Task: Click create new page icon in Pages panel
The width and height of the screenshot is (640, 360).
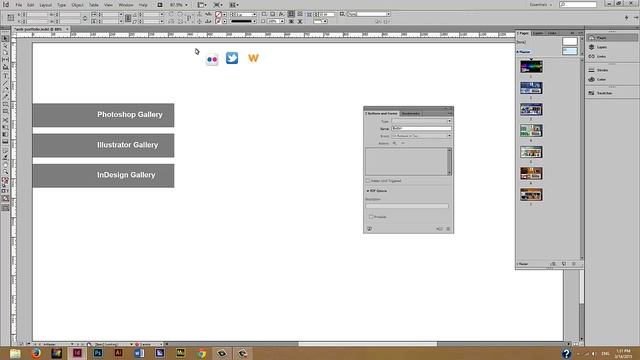Action: (564, 264)
